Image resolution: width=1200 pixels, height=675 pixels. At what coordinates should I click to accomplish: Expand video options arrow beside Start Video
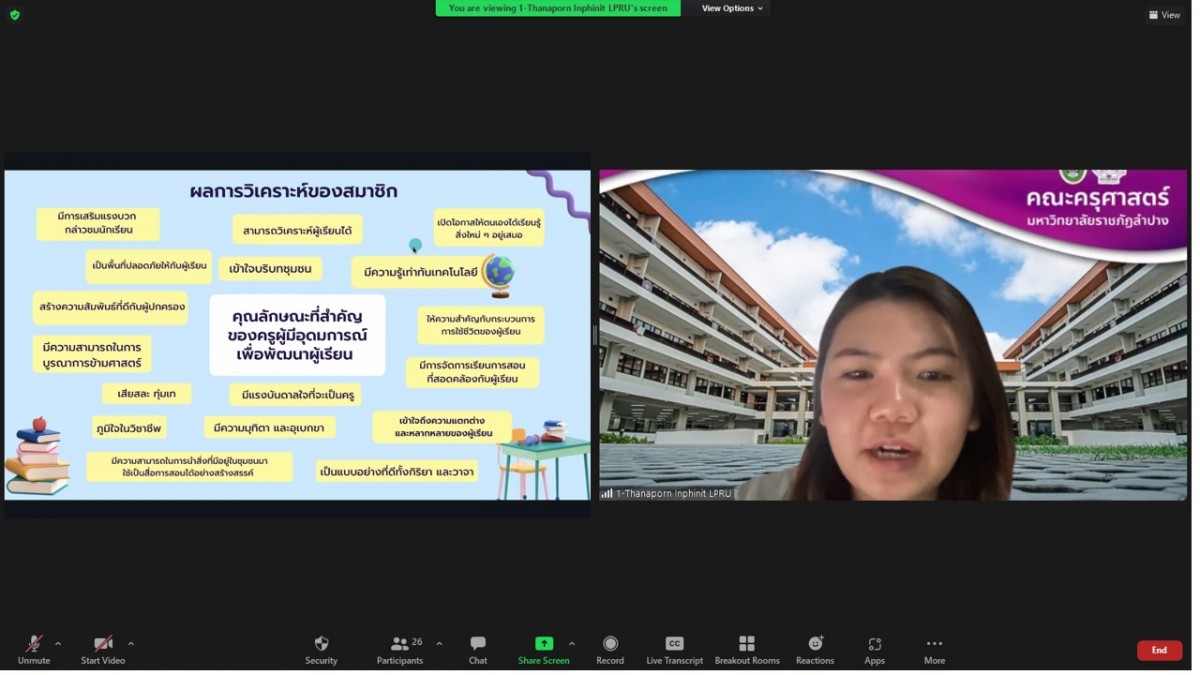[x=131, y=644]
